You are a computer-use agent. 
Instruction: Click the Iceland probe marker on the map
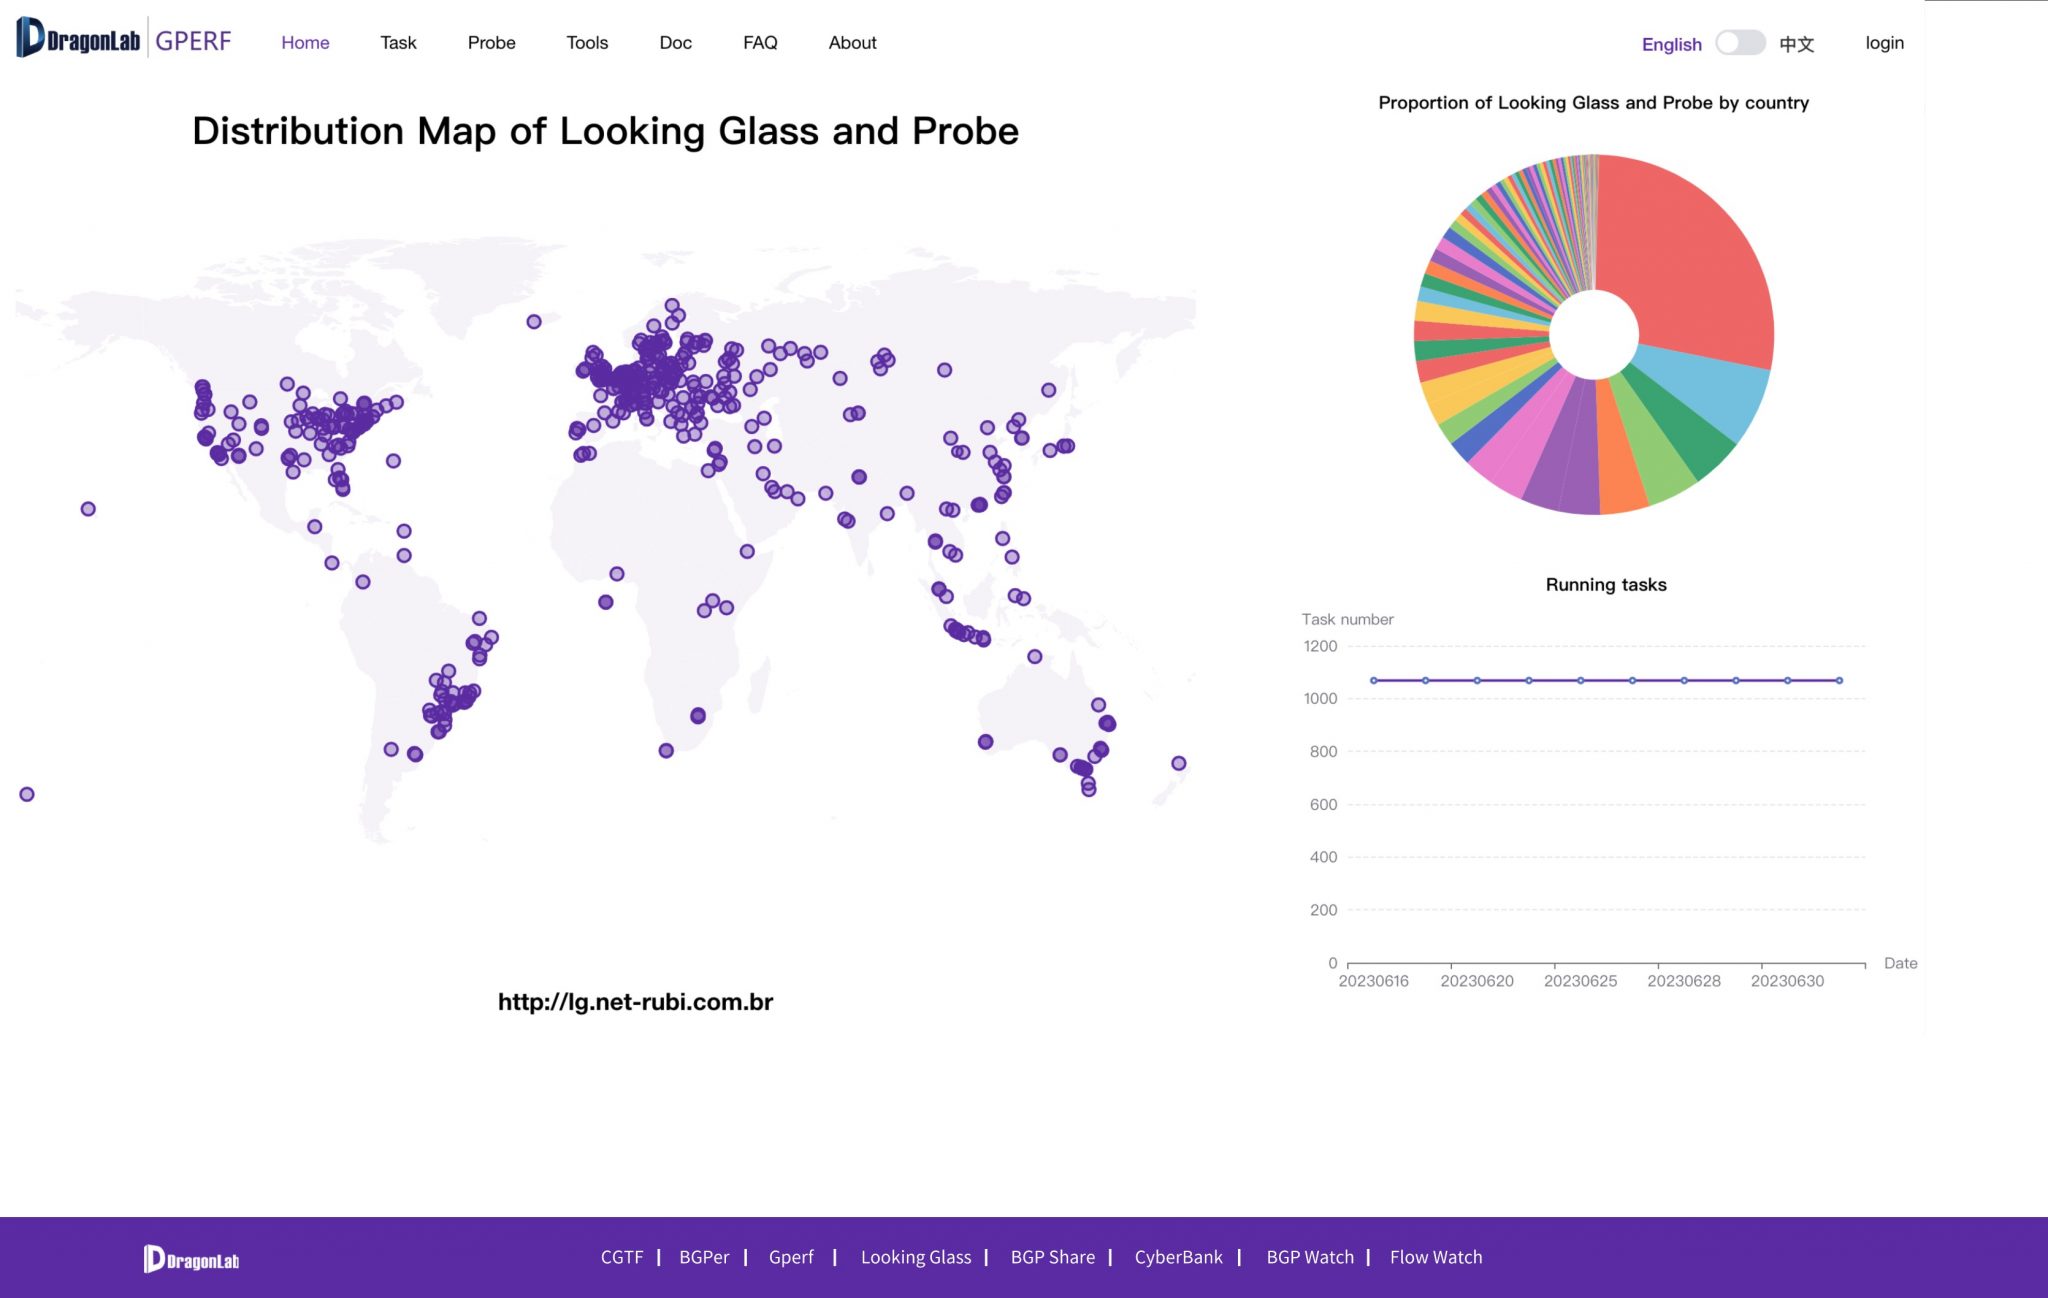pos(534,322)
